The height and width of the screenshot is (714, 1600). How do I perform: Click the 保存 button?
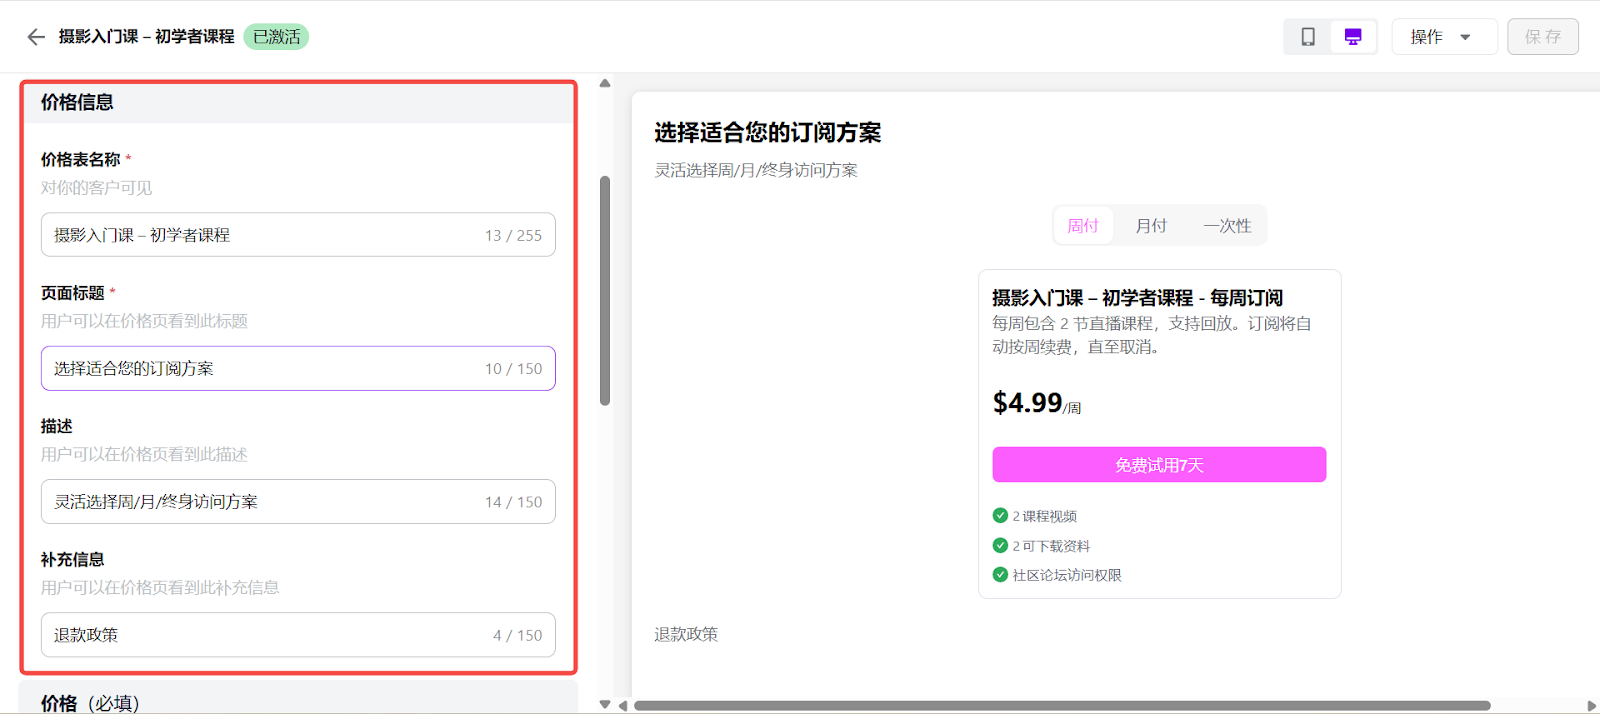[x=1542, y=37]
